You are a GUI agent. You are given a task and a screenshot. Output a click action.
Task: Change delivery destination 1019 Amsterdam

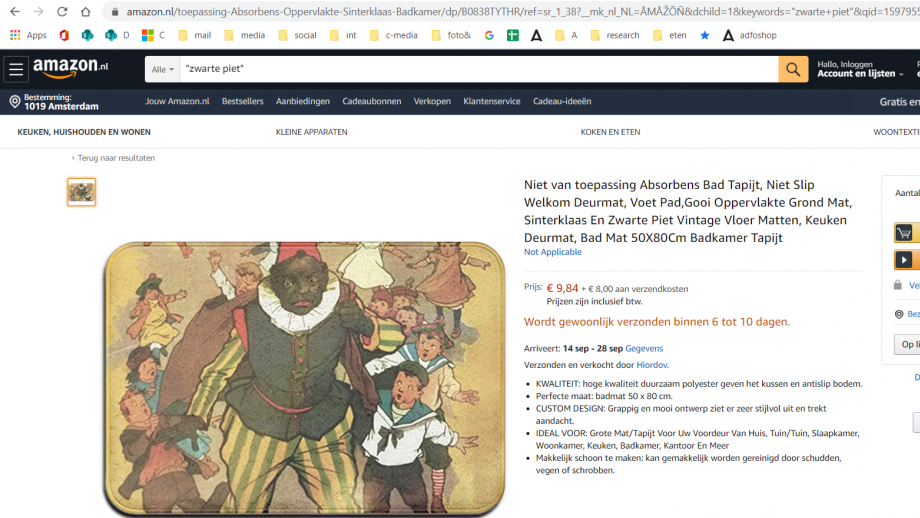click(x=55, y=102)
